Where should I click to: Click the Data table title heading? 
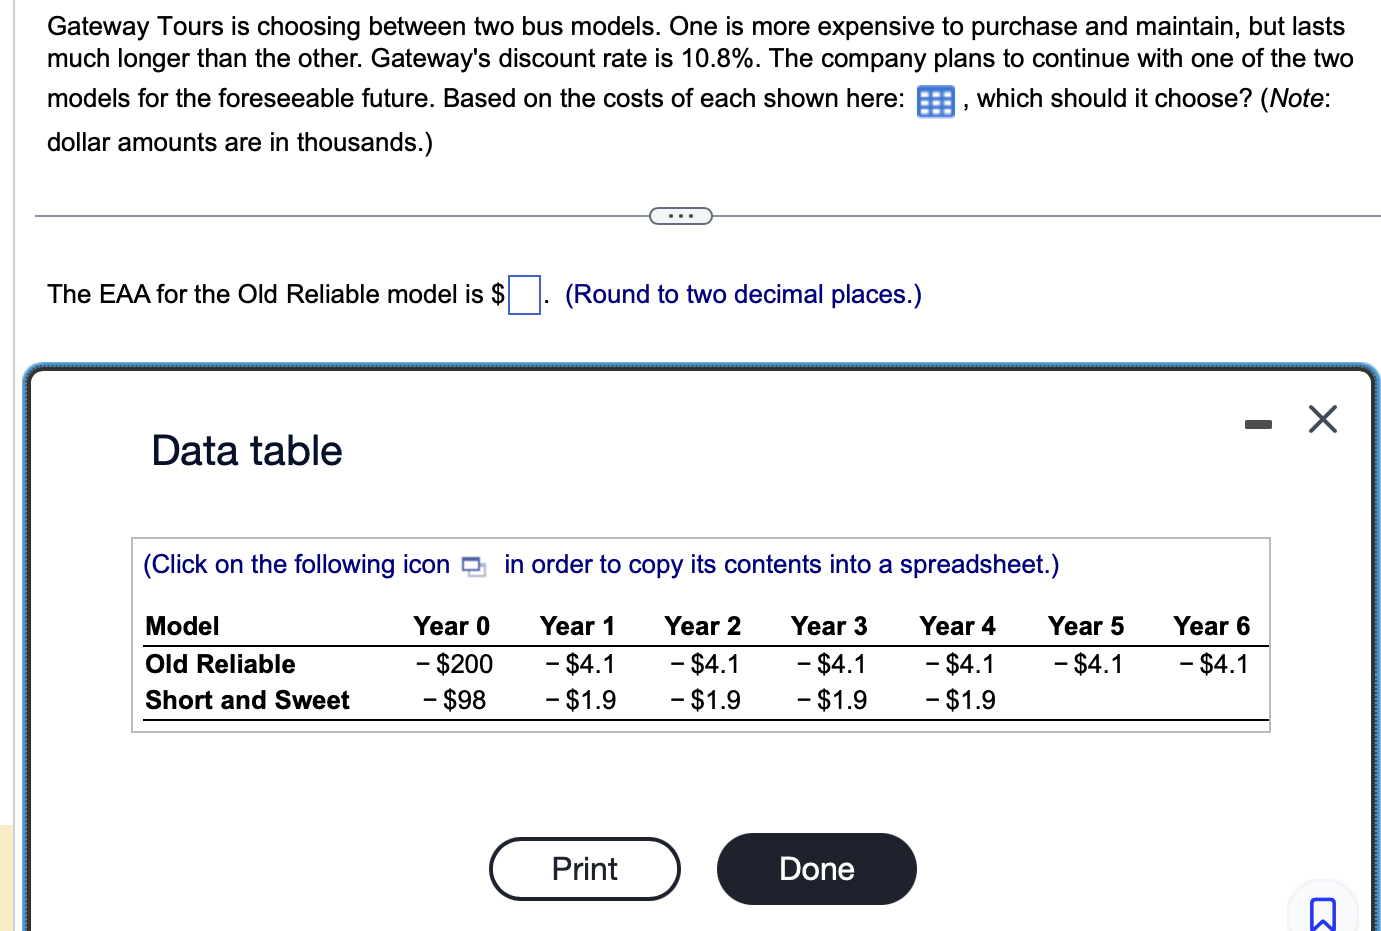(246, 451)
